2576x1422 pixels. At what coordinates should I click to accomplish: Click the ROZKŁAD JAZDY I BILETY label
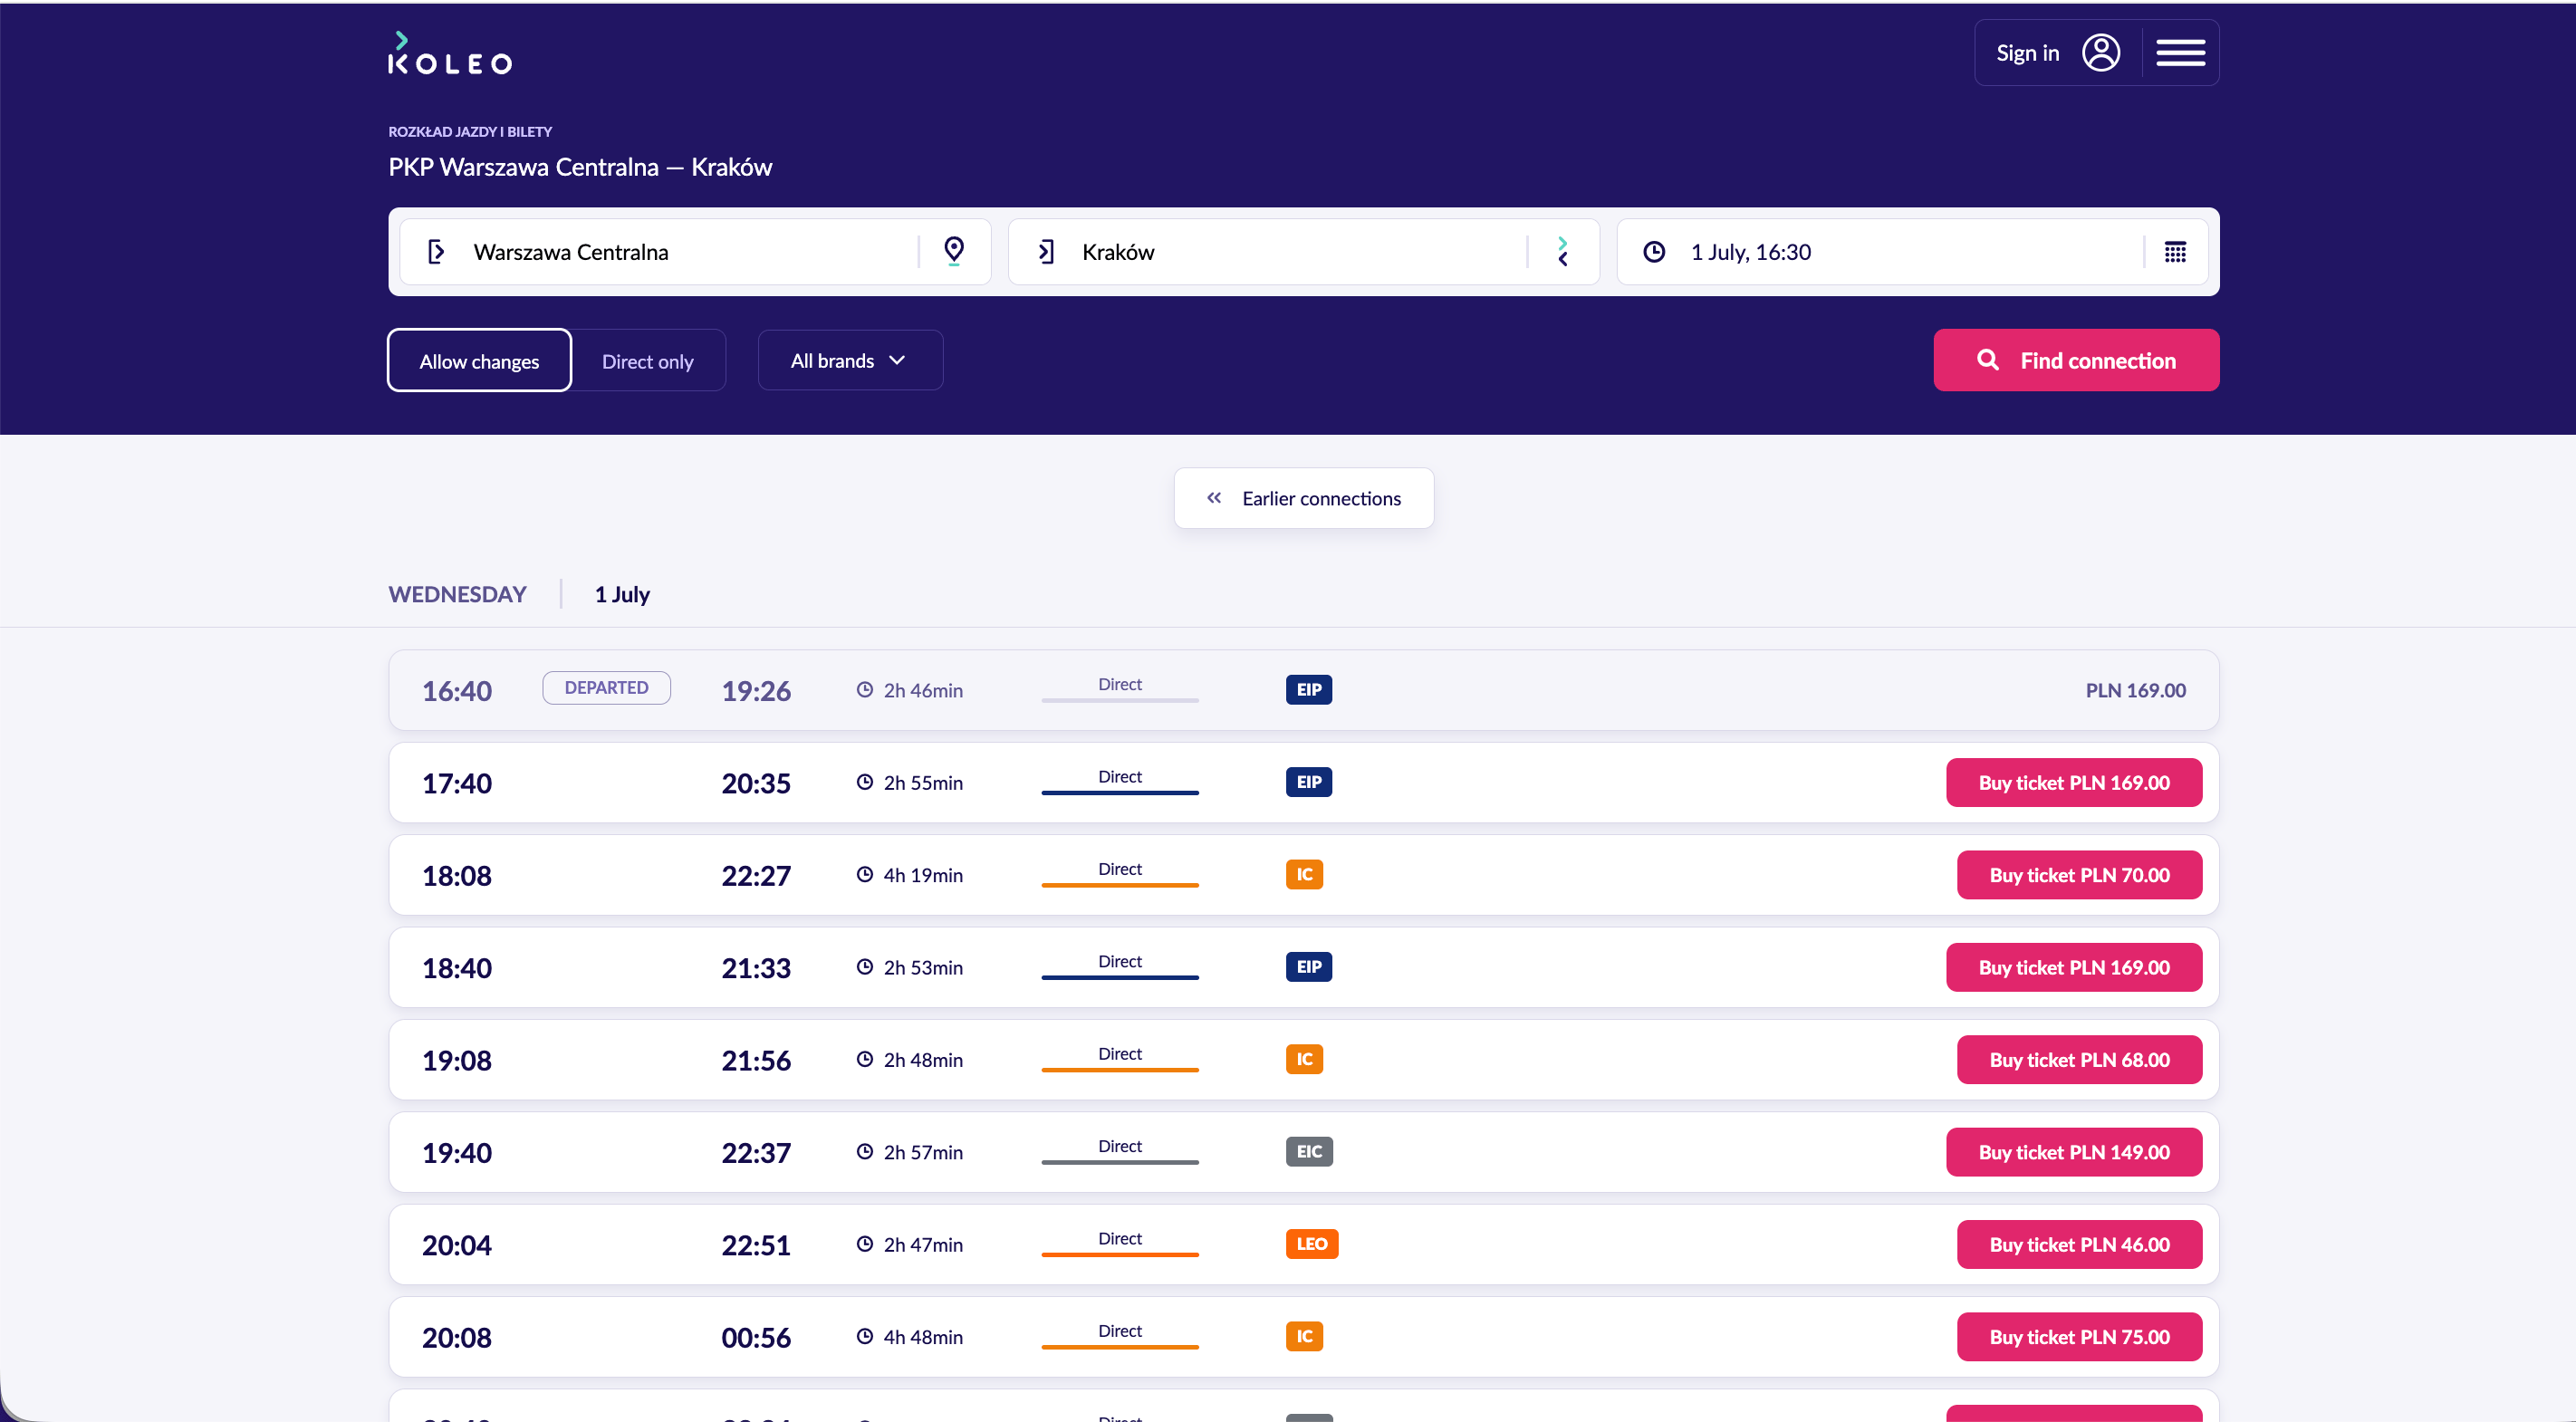470,132
